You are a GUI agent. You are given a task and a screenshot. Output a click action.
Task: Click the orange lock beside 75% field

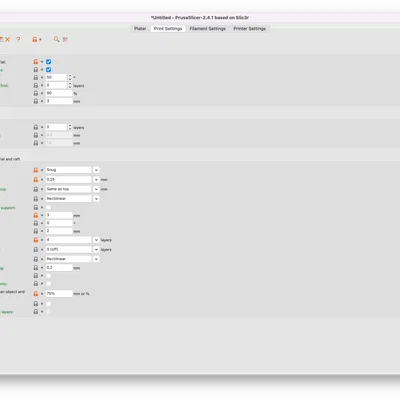click(x=36, y=294)
